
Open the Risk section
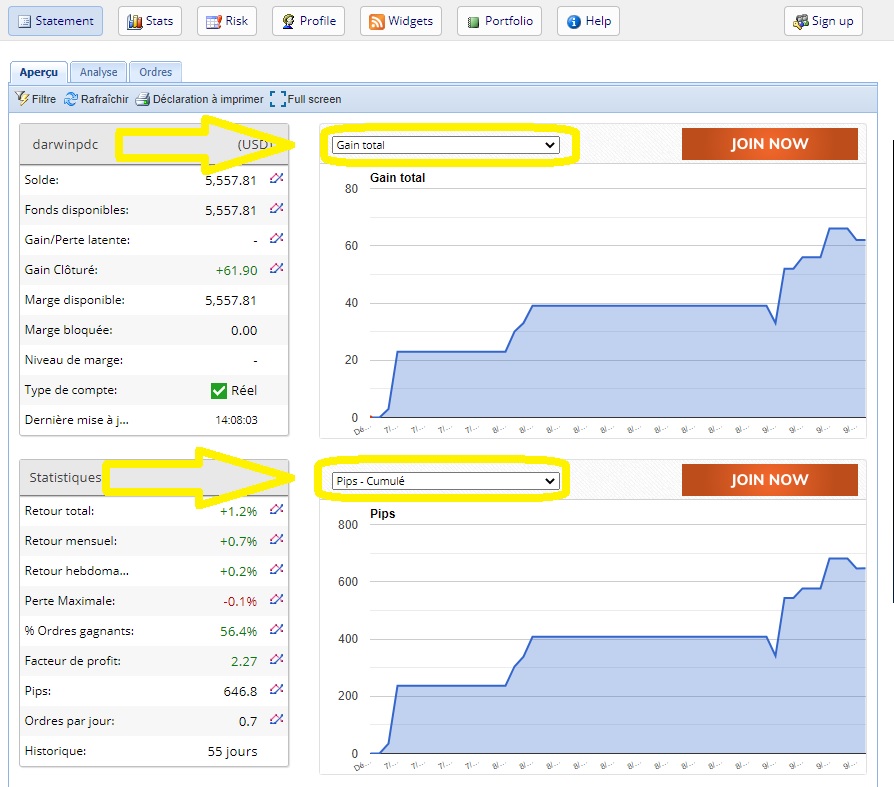pyautogui.click(x=227, y=21)
